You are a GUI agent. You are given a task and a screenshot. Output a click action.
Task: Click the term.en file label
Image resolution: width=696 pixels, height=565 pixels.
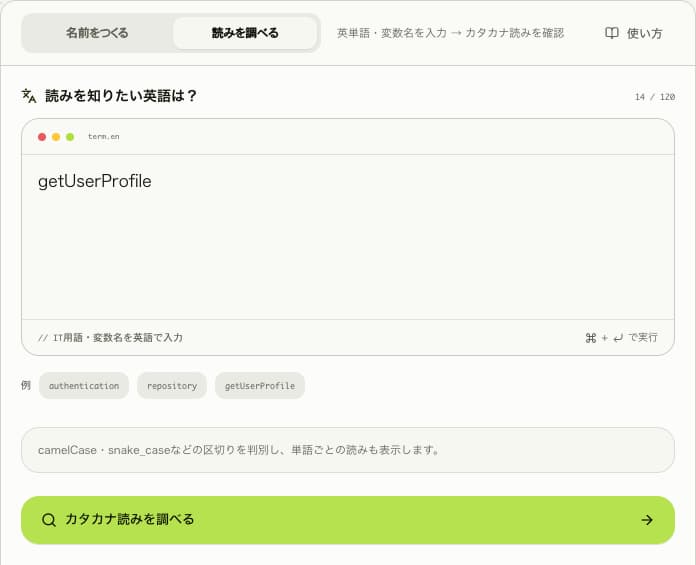(103, 137)
